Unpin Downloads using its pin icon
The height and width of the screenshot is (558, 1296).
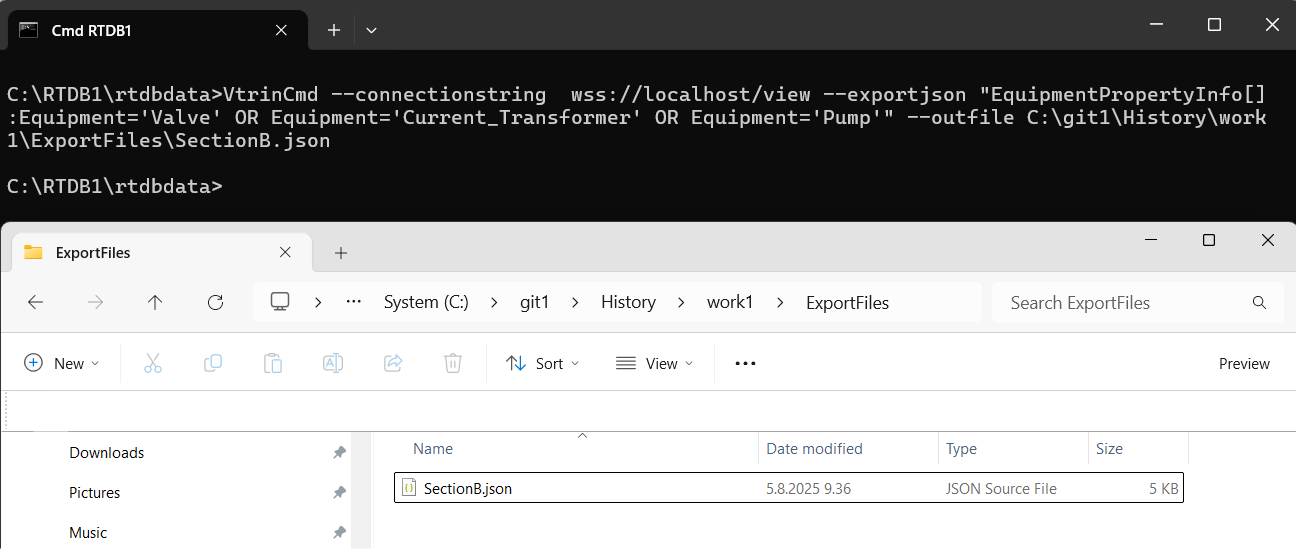339,452
